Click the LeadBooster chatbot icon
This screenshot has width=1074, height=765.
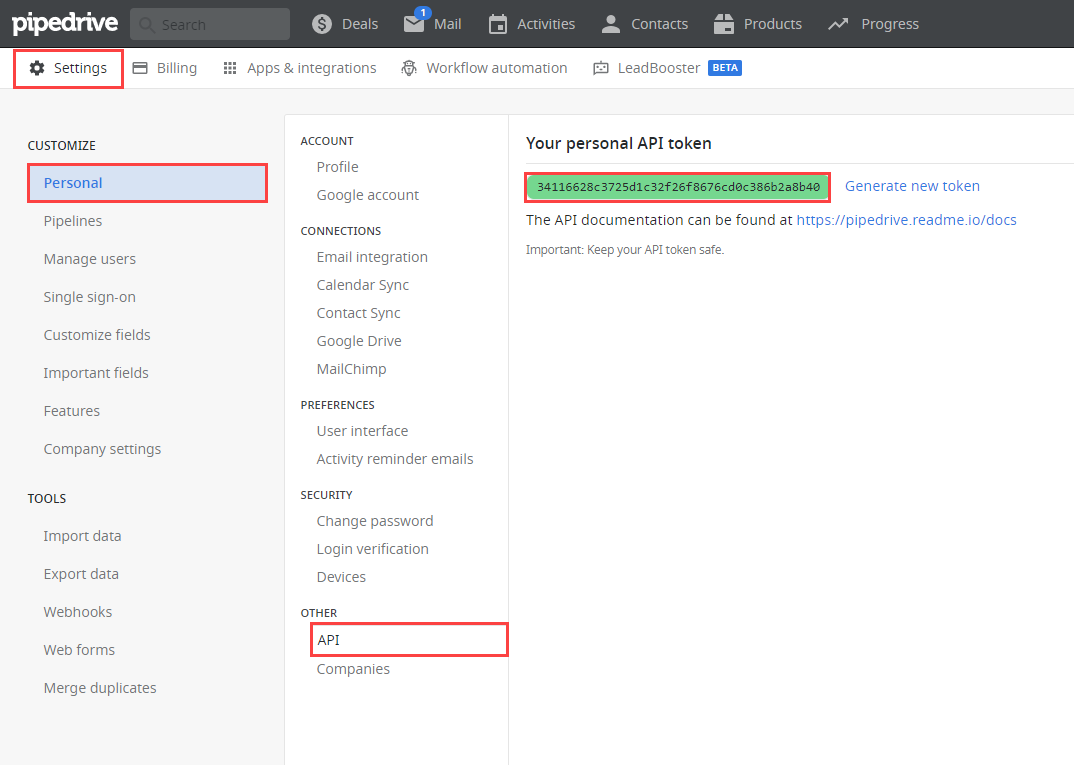click(601, 68)
